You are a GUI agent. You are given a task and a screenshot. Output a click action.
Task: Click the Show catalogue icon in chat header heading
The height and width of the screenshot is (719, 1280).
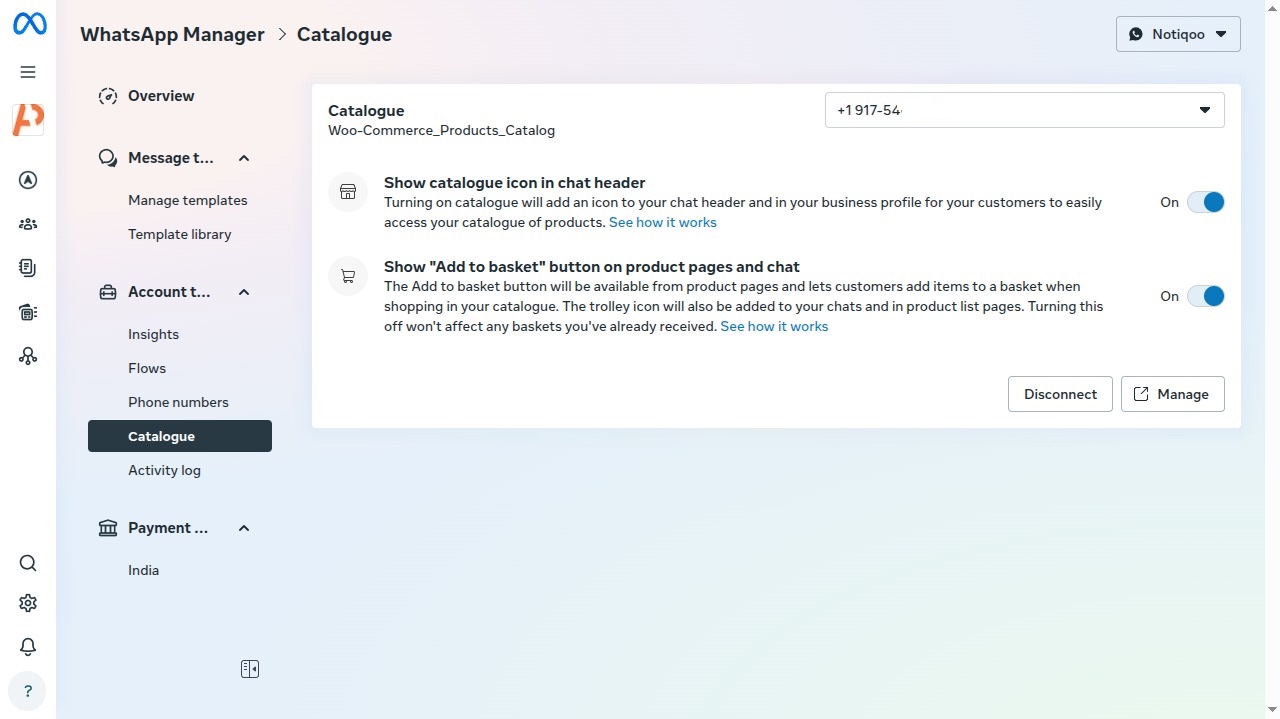pyautogui.click(x=515, y=183)
